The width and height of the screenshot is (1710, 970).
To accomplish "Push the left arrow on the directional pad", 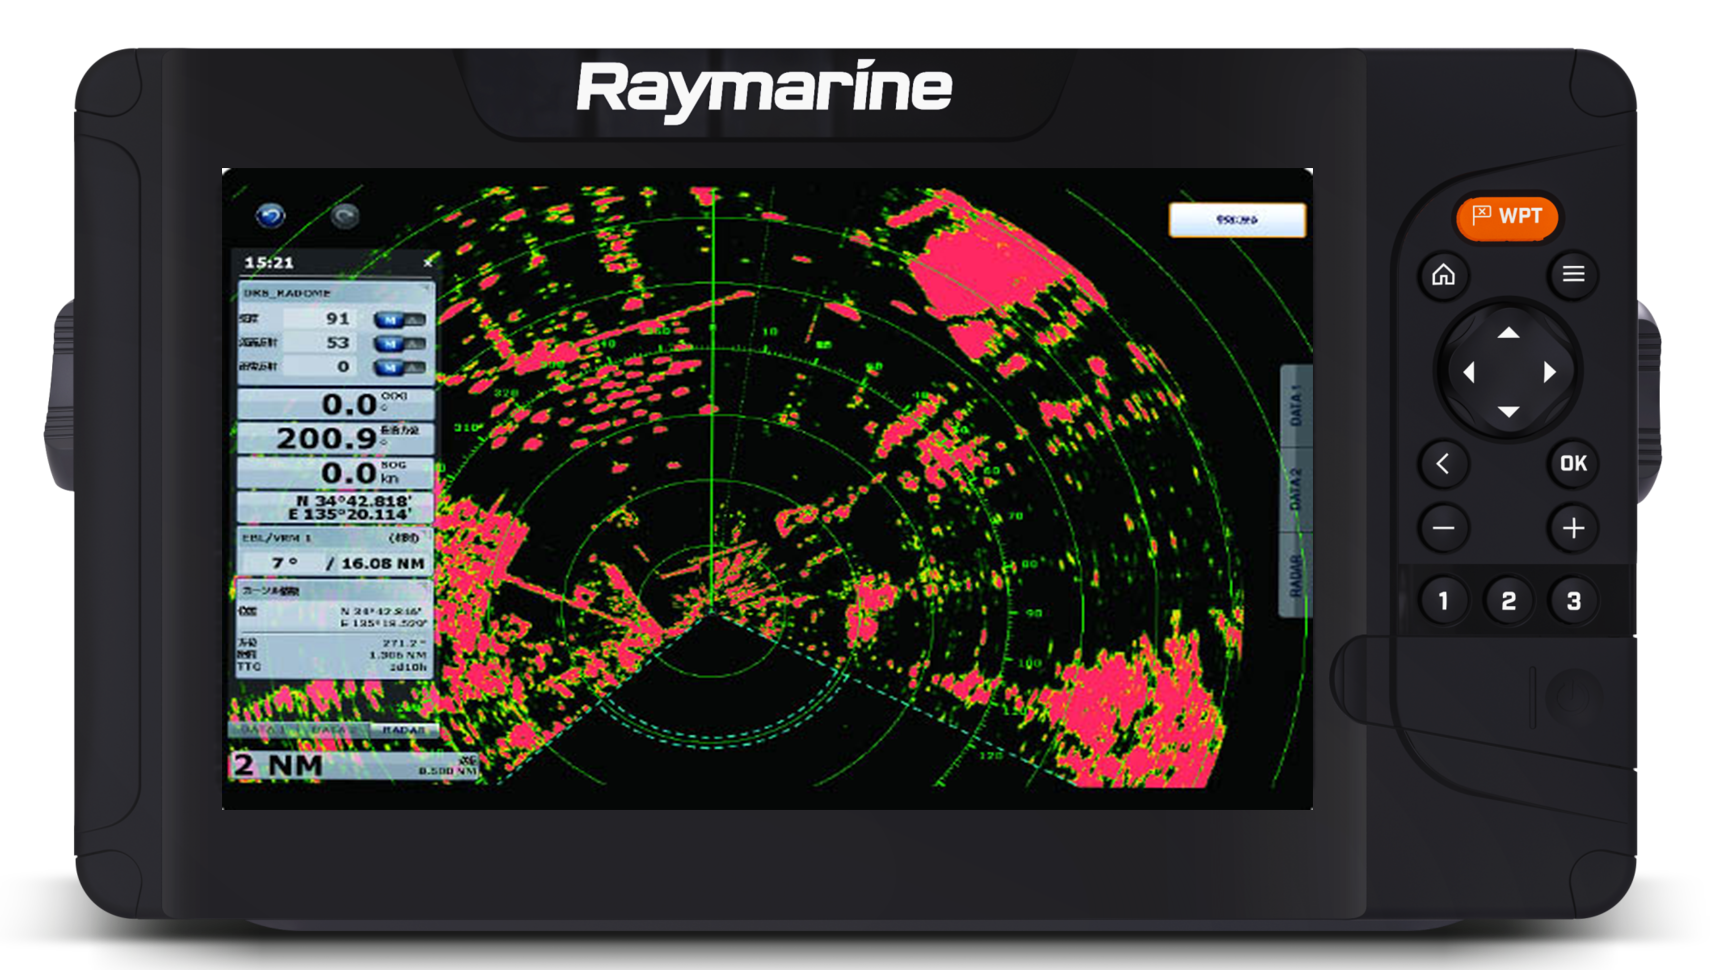I will [x=1469, y=372].
